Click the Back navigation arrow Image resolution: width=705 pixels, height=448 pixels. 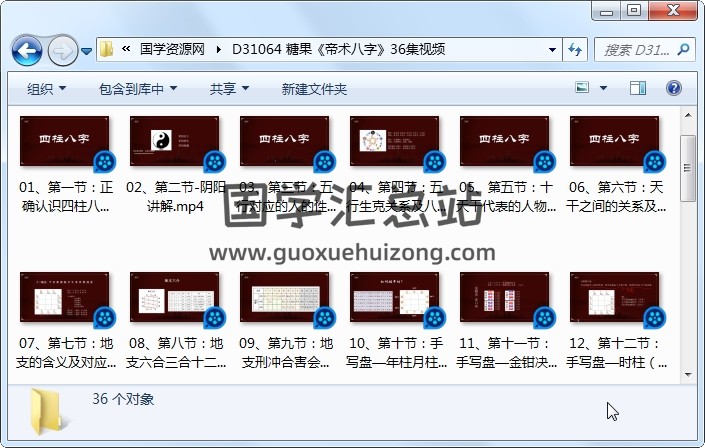point(27,50)
